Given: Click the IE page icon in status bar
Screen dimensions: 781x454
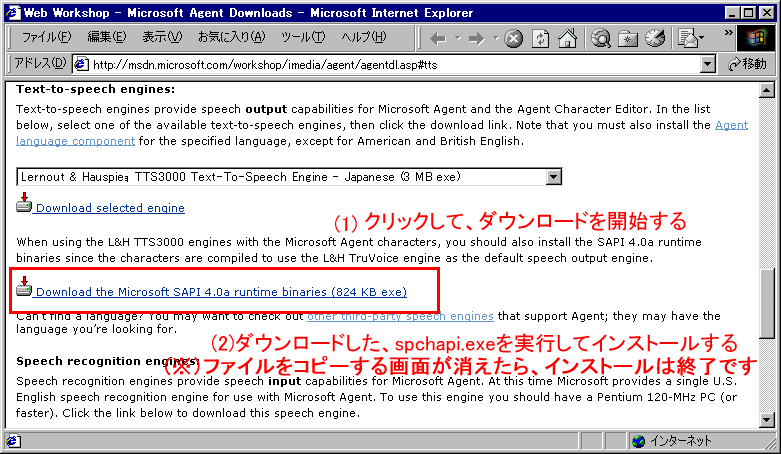Looking at the screenshot, I should 12,441.
